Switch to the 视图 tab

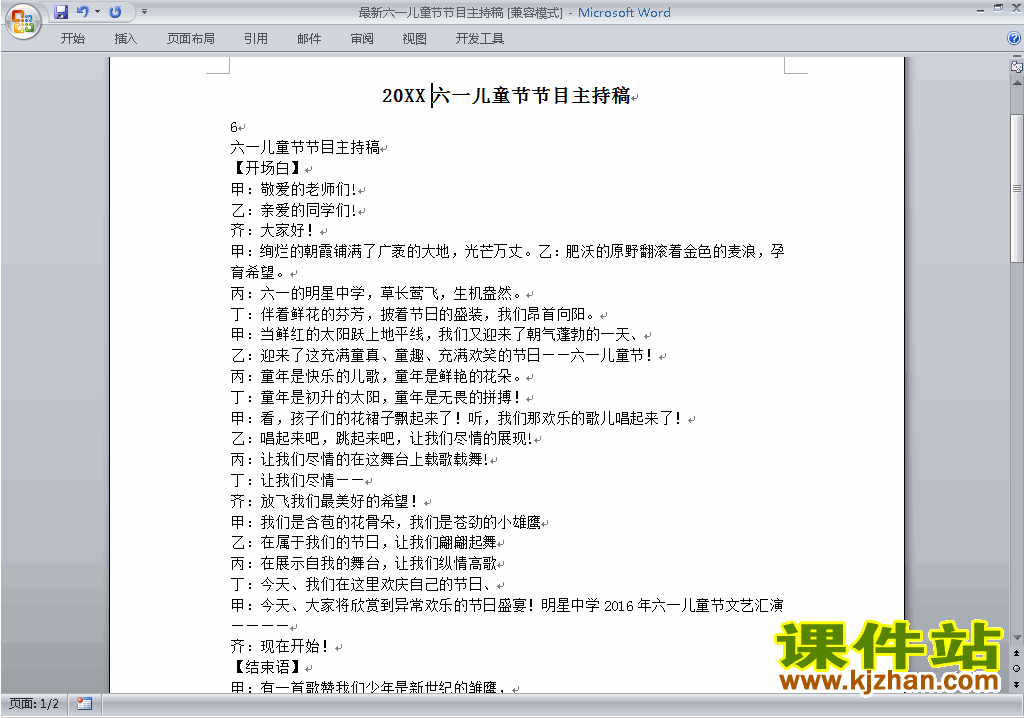(x=414, y=39)
